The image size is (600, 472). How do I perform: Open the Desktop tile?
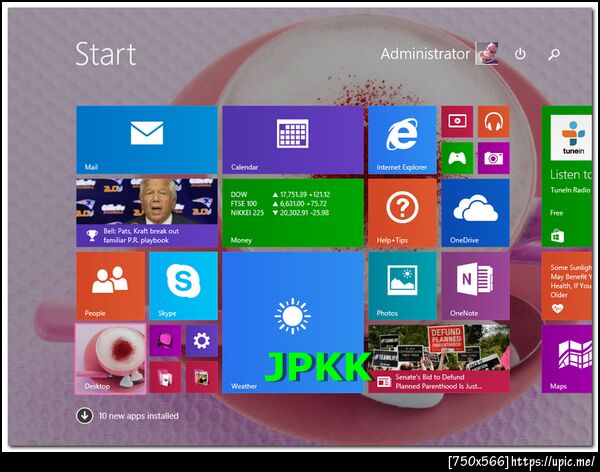click(111, 359)
